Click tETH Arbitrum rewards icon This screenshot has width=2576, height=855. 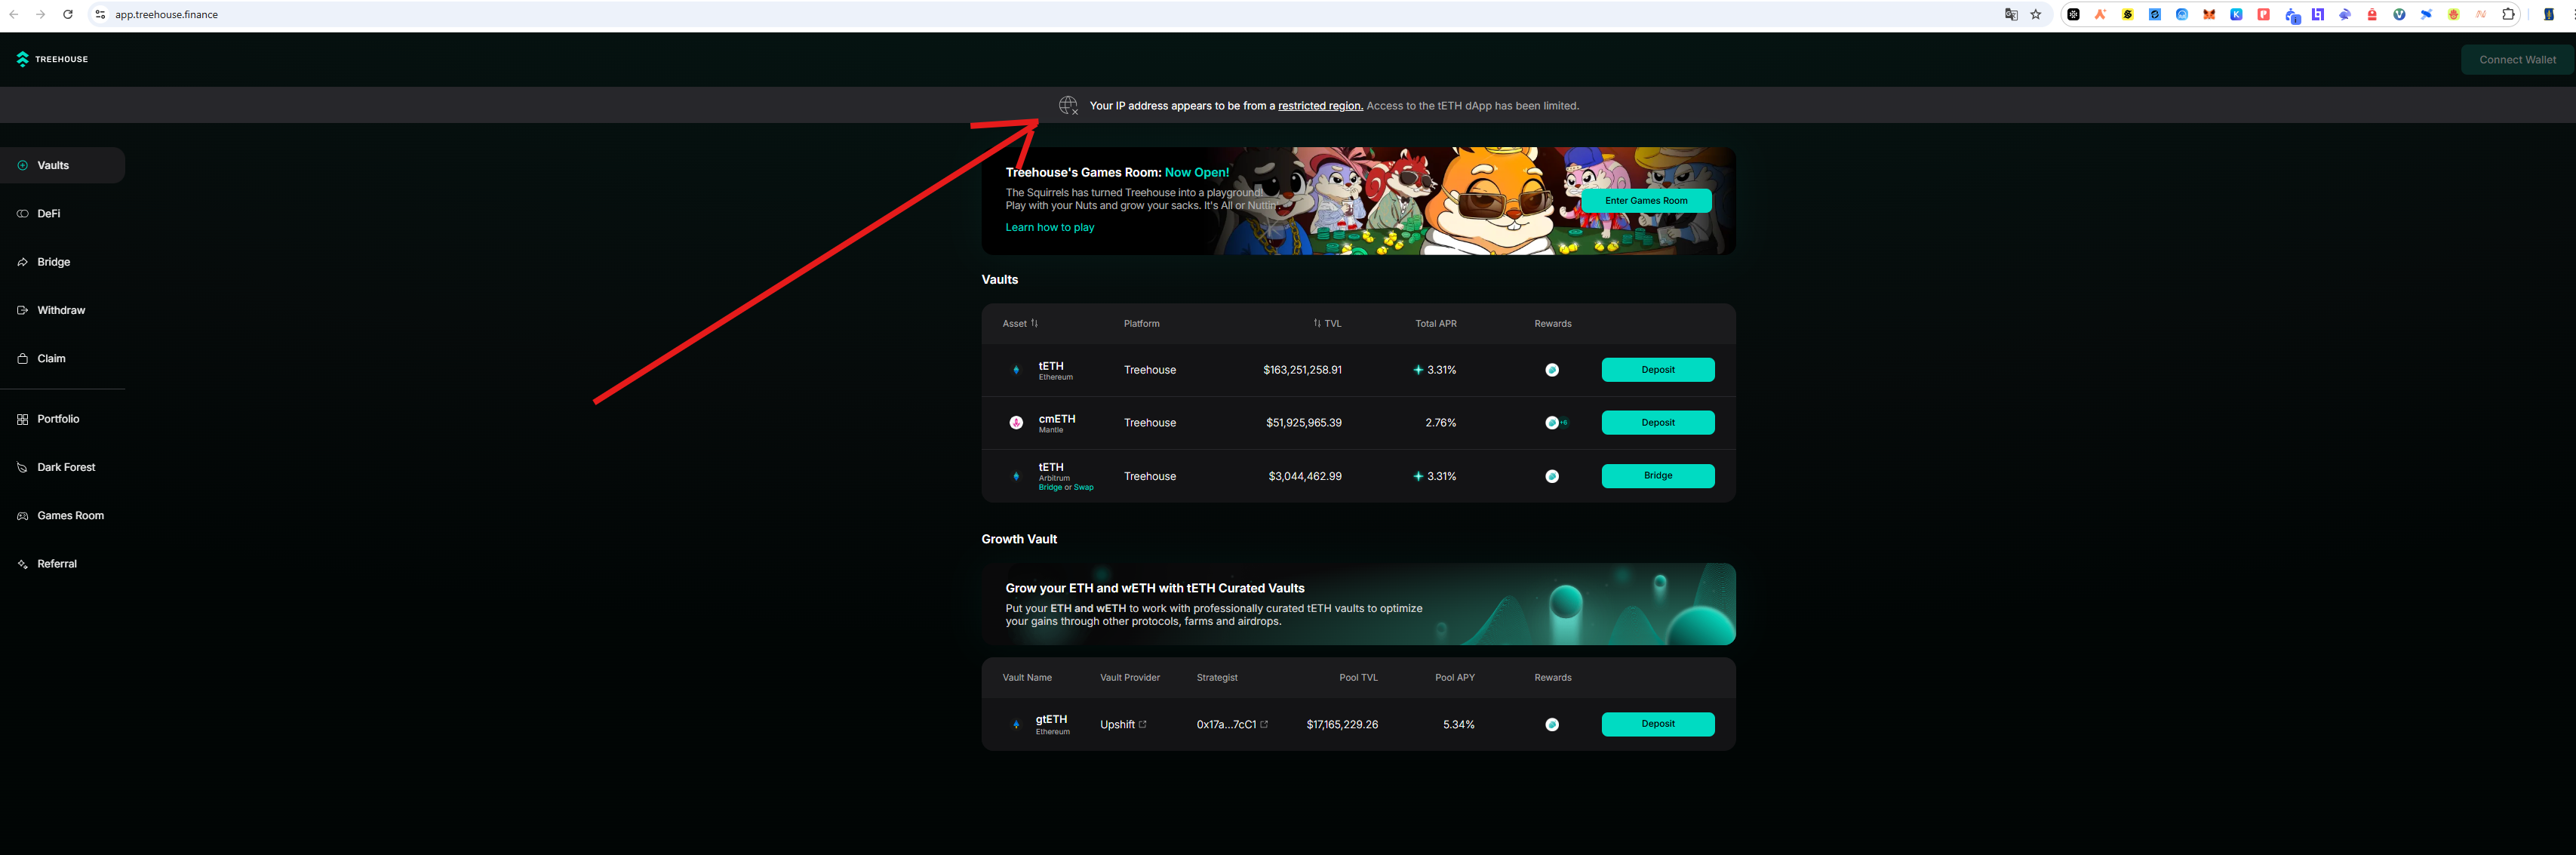click(x=1552, y=476)
